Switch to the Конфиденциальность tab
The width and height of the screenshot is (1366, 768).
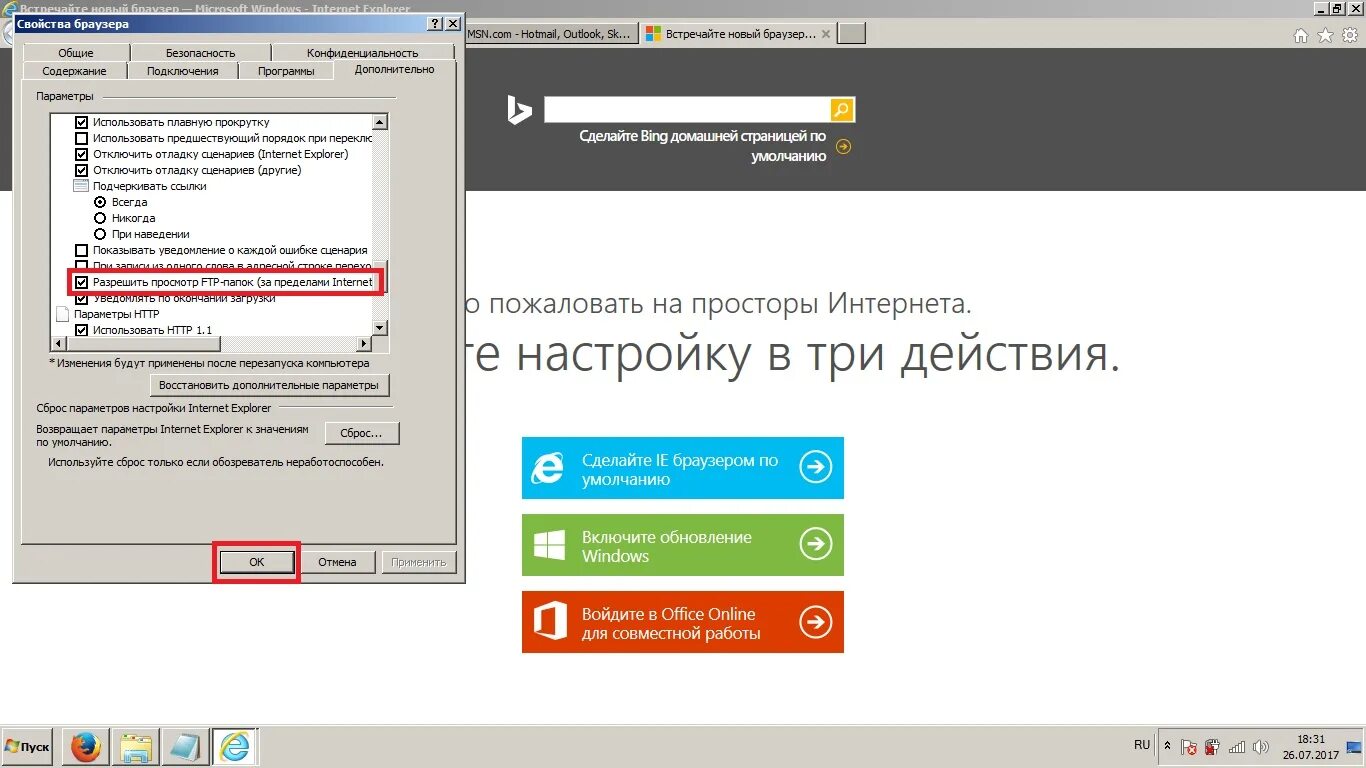point(362,53)
